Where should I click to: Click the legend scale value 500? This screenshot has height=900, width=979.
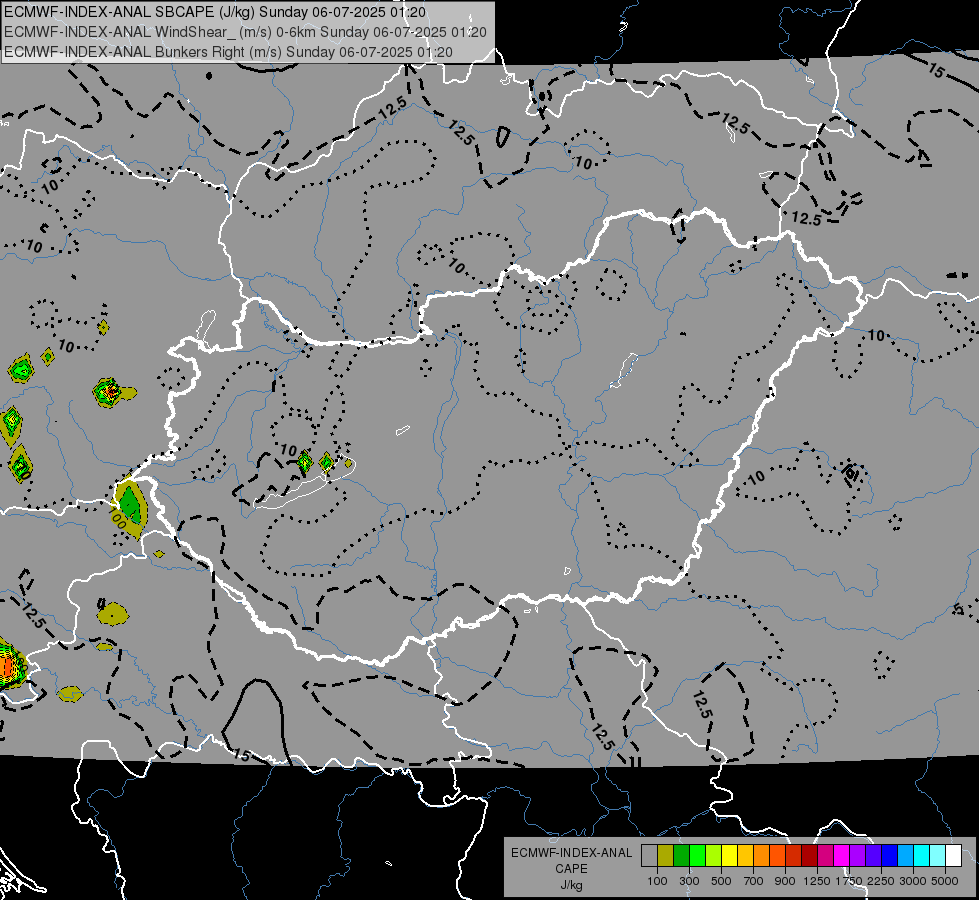(x=721, y=881)
